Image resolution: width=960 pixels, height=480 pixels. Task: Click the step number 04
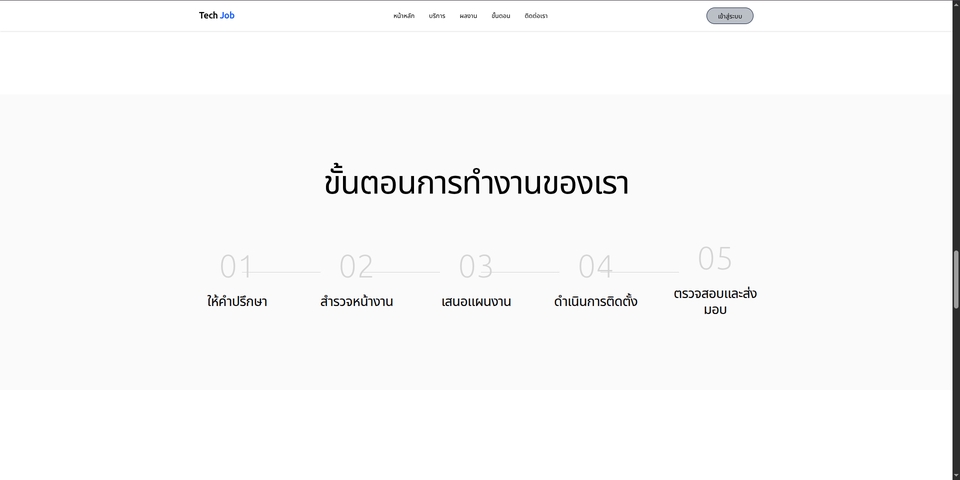click(595, 267)
